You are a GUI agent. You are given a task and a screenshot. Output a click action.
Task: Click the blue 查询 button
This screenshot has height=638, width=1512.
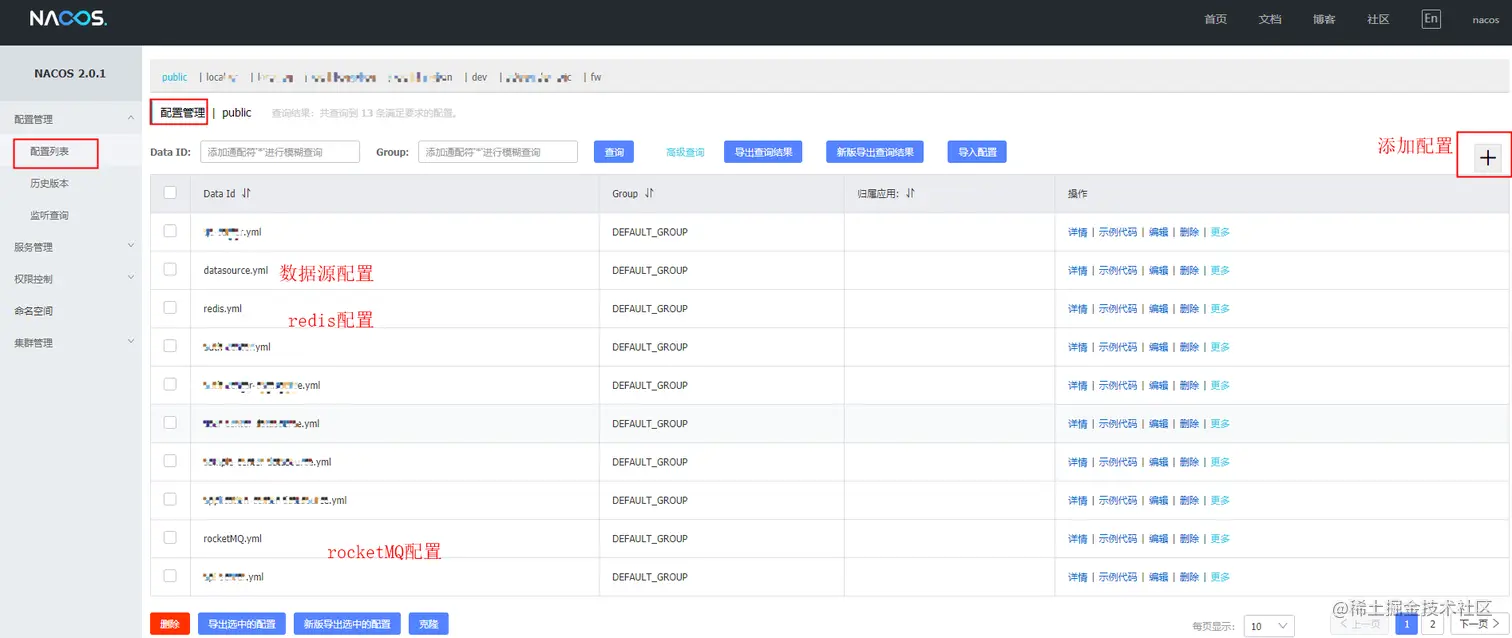tap(615, 152)
